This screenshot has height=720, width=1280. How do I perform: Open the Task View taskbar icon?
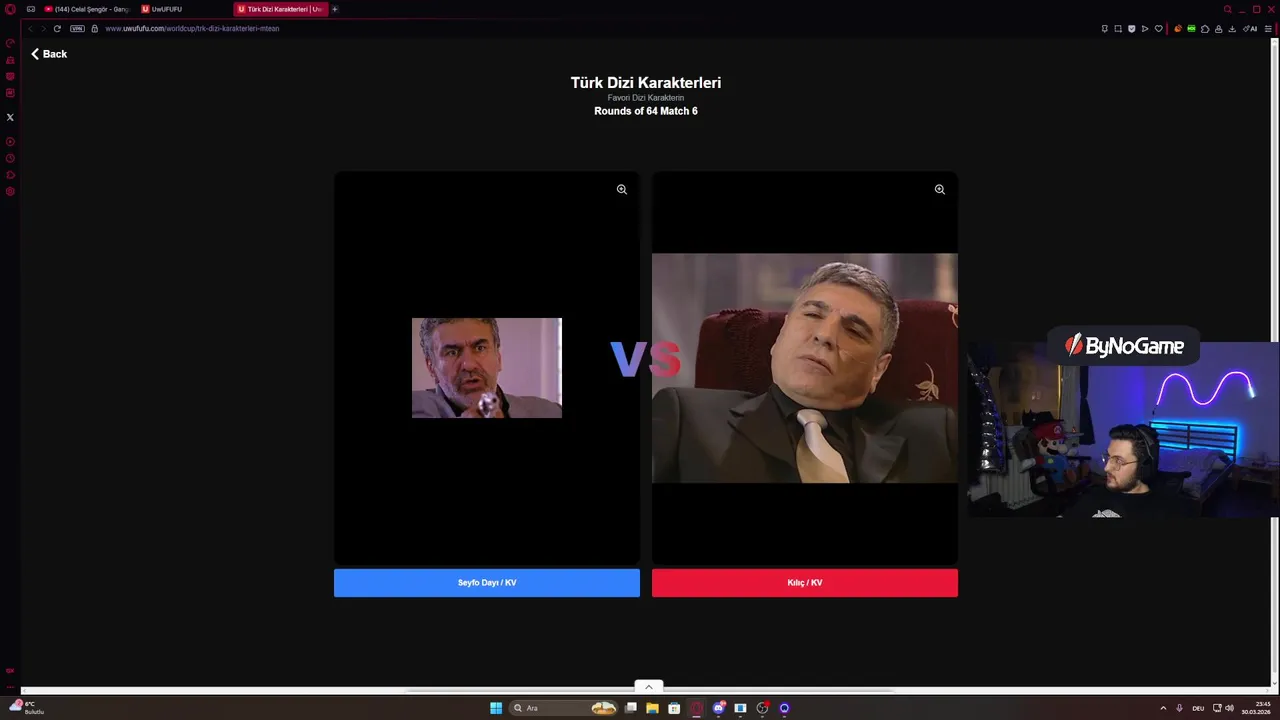coord(631,708)
